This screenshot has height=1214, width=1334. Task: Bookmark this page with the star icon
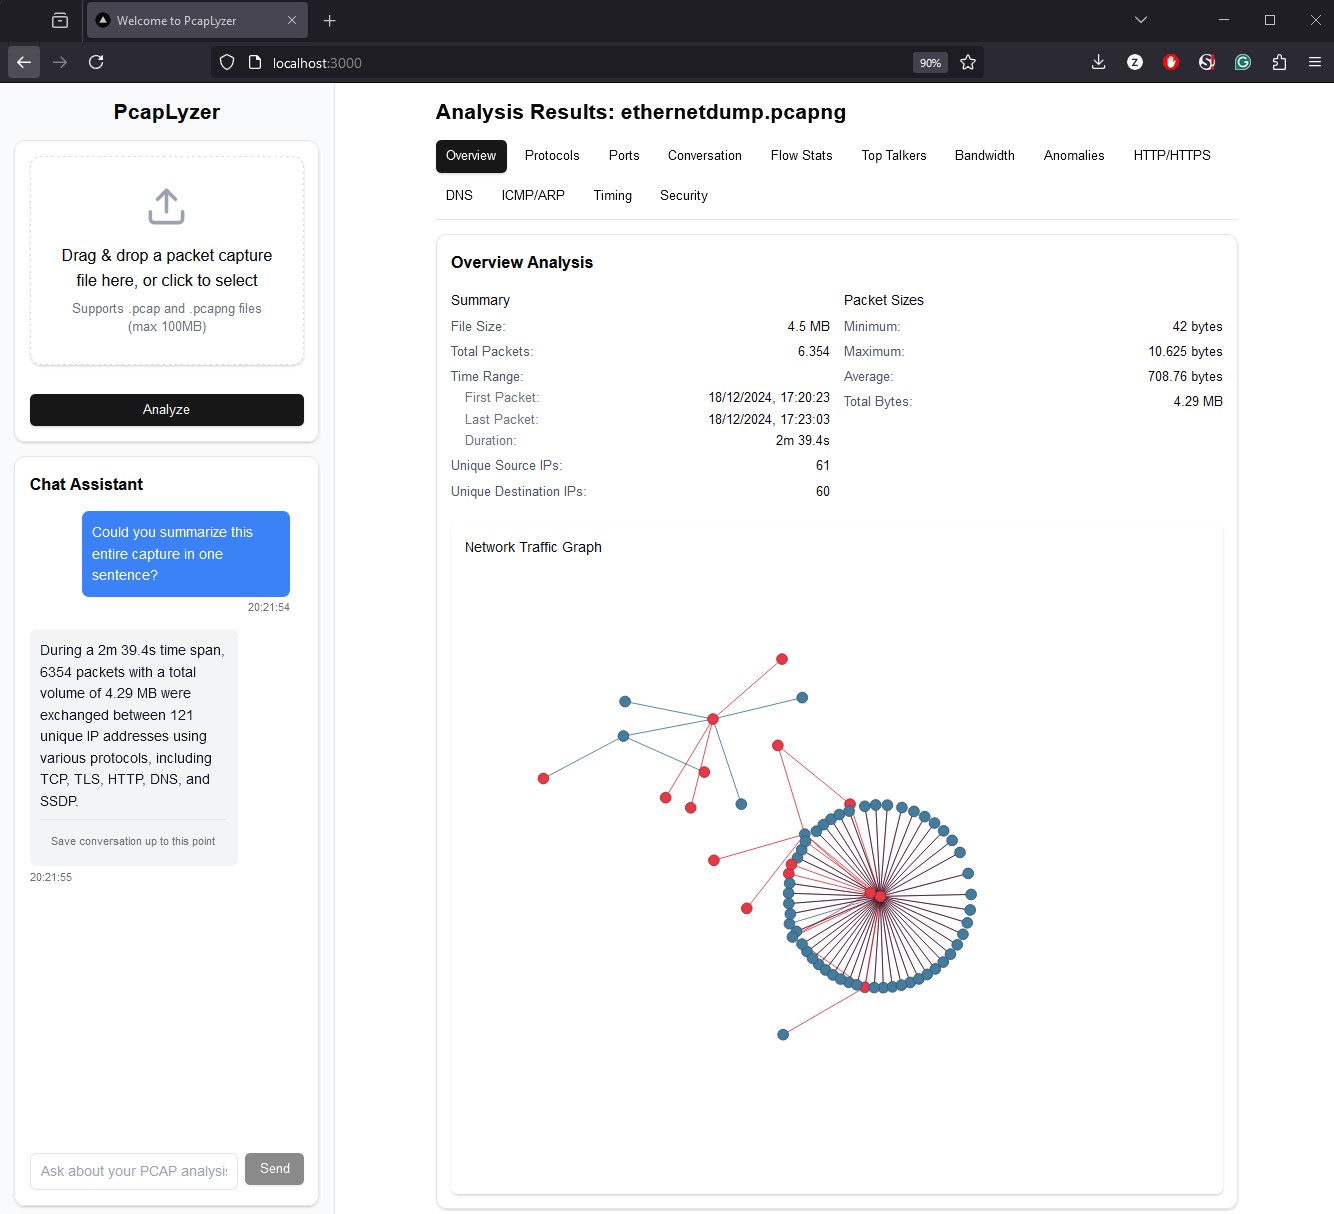968,62
